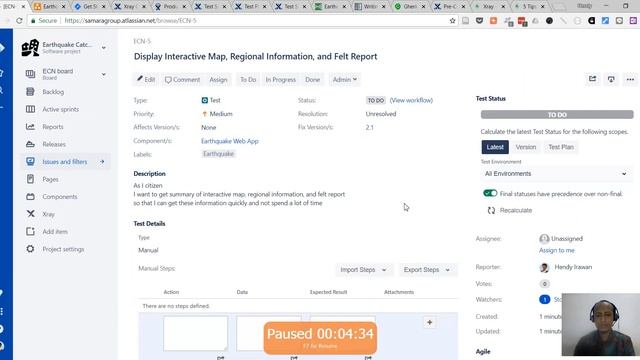Click Add item in the sidebar
This screenshot has height=360, width=640.
(55, 231)
